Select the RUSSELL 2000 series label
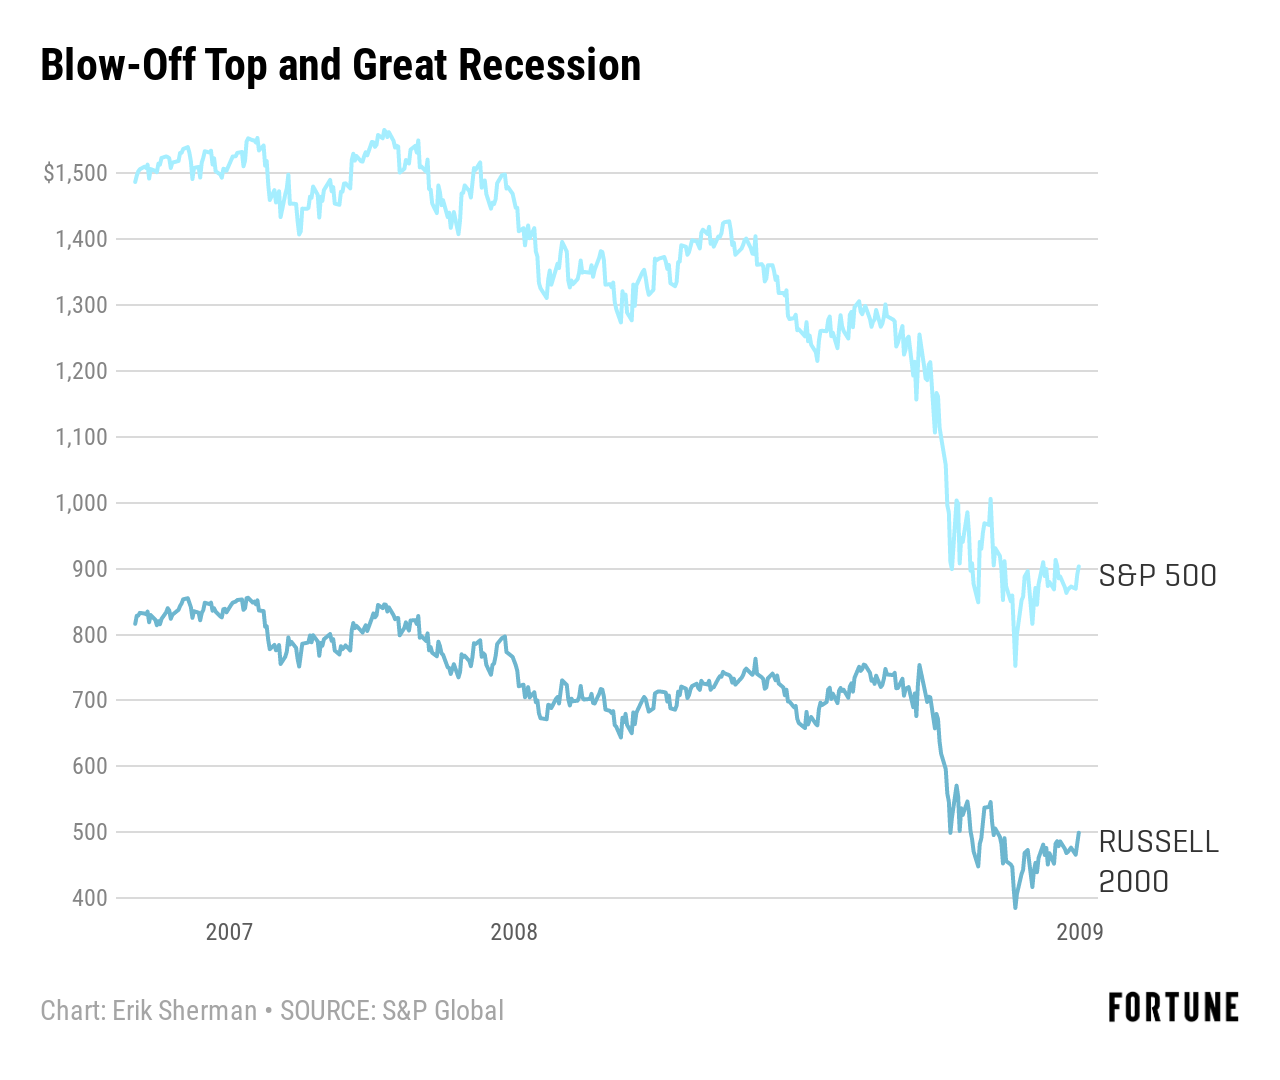 (1158, 861)
